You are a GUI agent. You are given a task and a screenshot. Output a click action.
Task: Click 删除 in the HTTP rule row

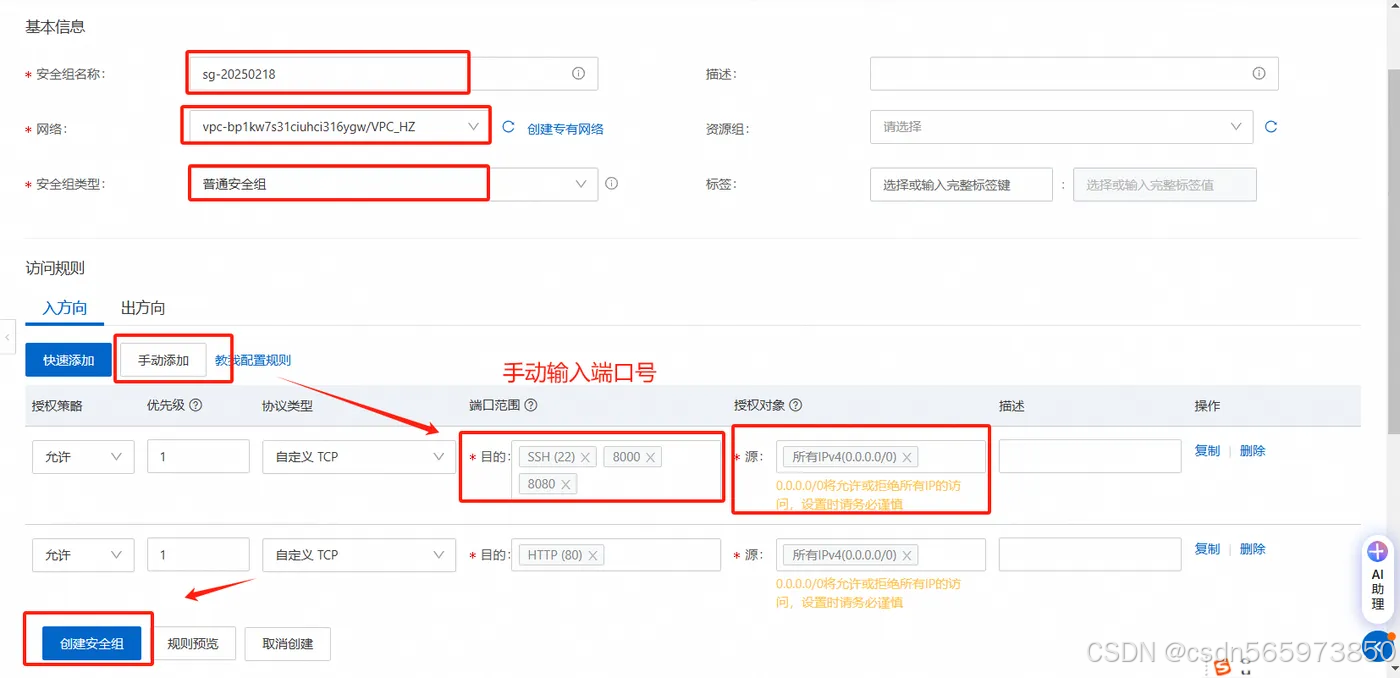[x=1252, y=549]
